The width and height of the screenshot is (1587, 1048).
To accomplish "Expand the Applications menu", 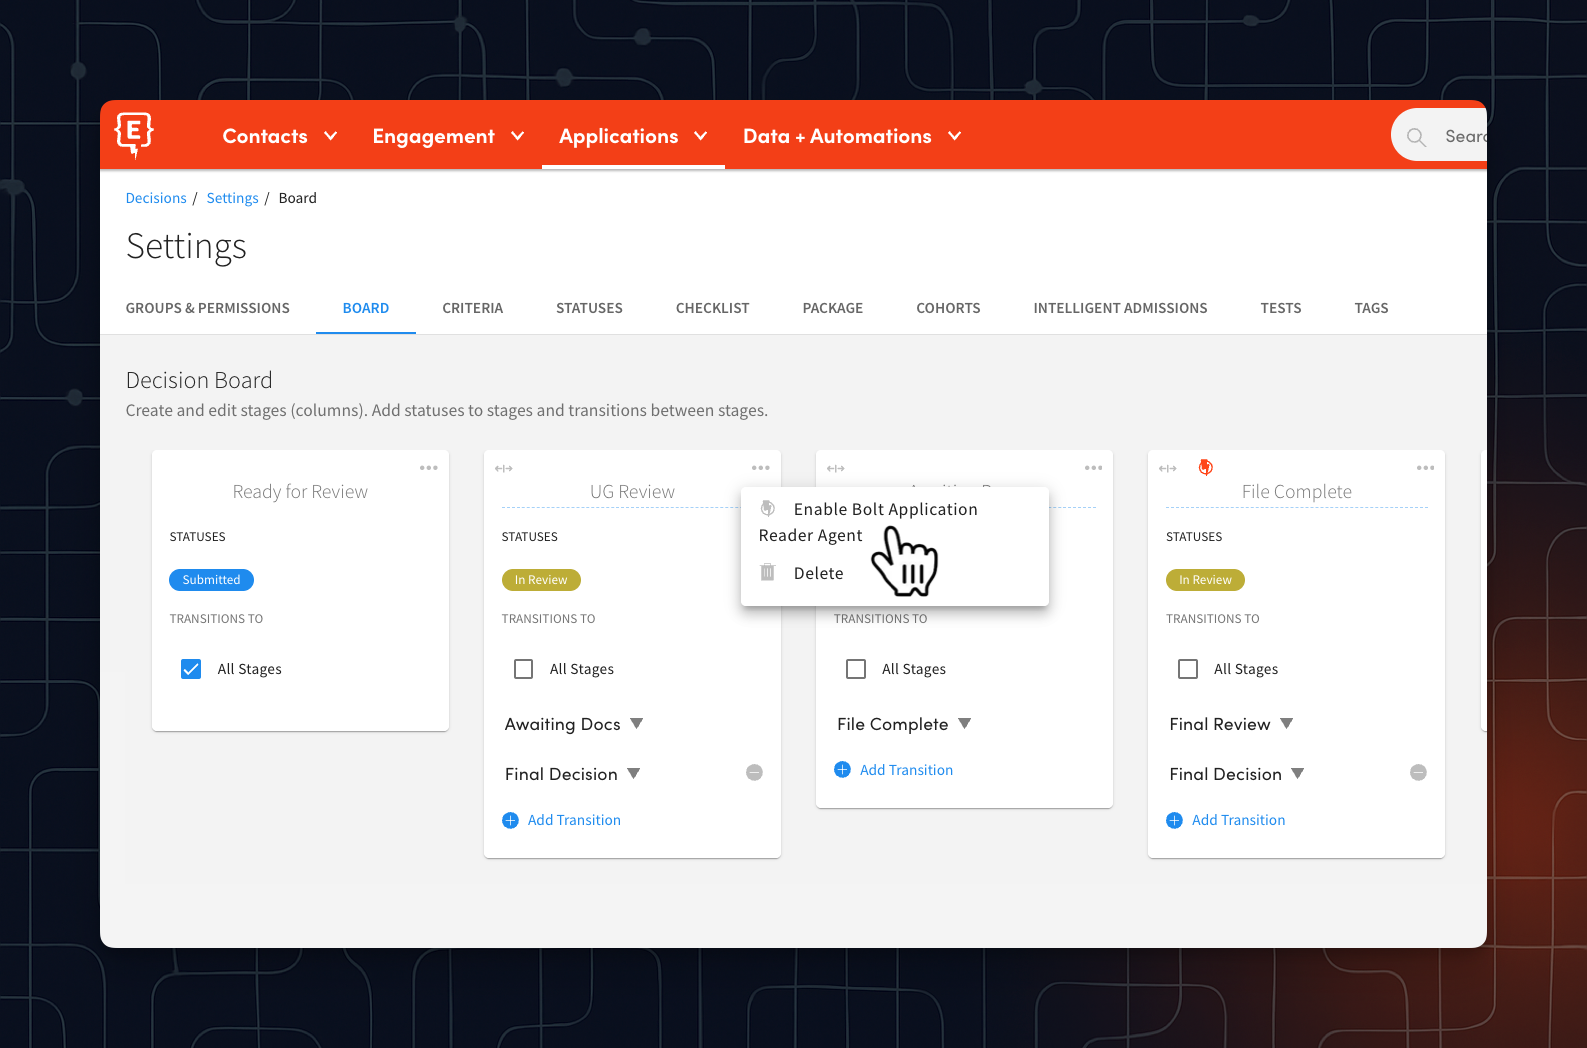I will point(633,136).
